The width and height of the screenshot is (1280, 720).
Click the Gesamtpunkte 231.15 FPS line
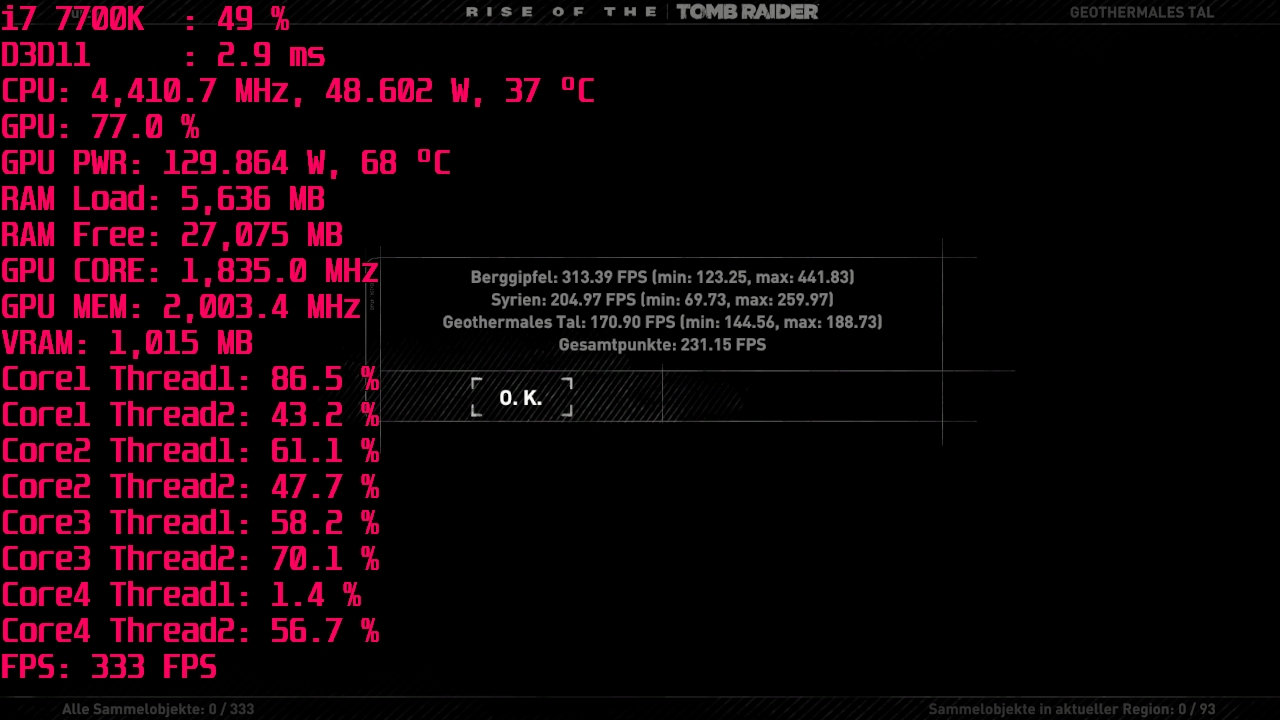(x=662, y=344)
